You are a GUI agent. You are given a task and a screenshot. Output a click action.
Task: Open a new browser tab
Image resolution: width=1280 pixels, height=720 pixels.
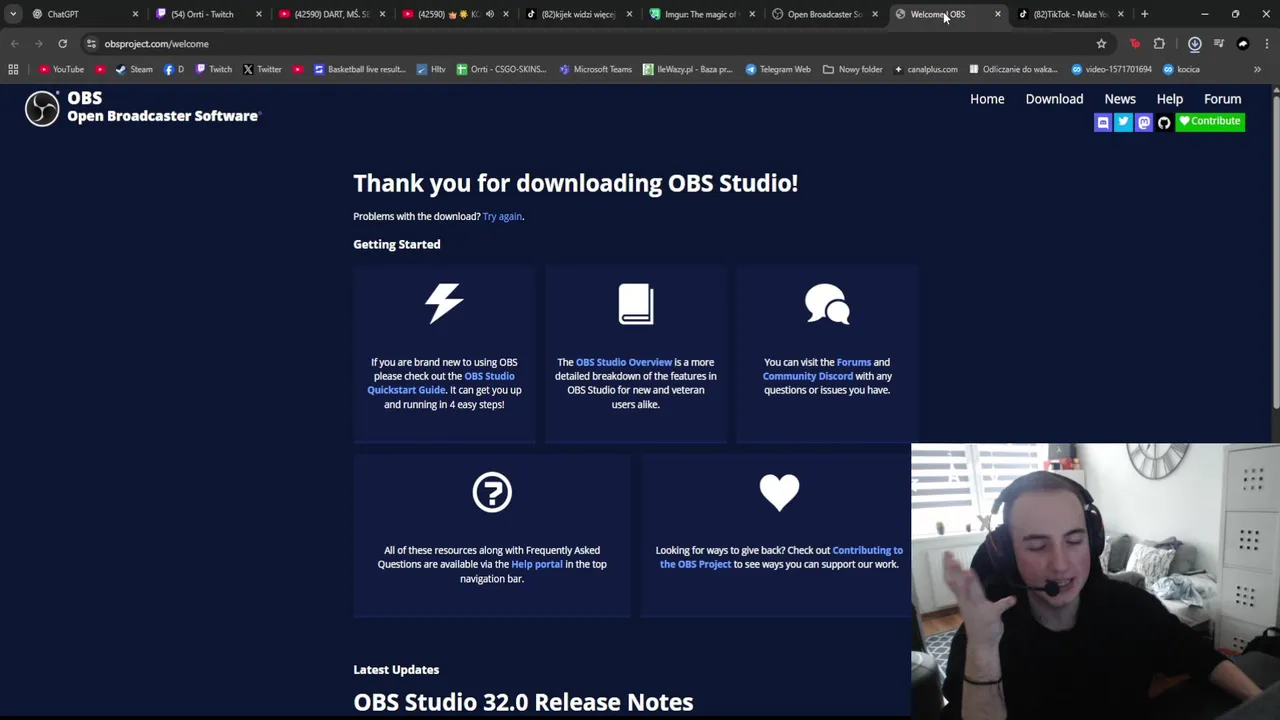(x=1144, y=14)
